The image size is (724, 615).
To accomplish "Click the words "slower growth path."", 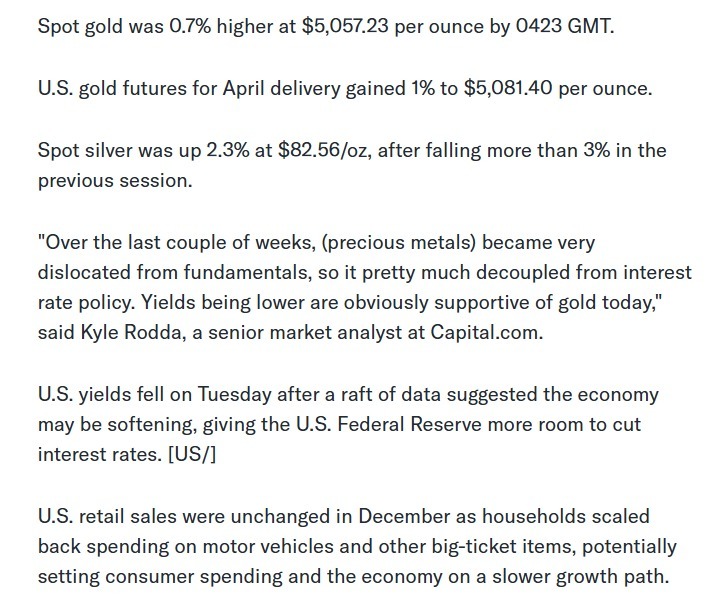I will [x=580, y=577].
